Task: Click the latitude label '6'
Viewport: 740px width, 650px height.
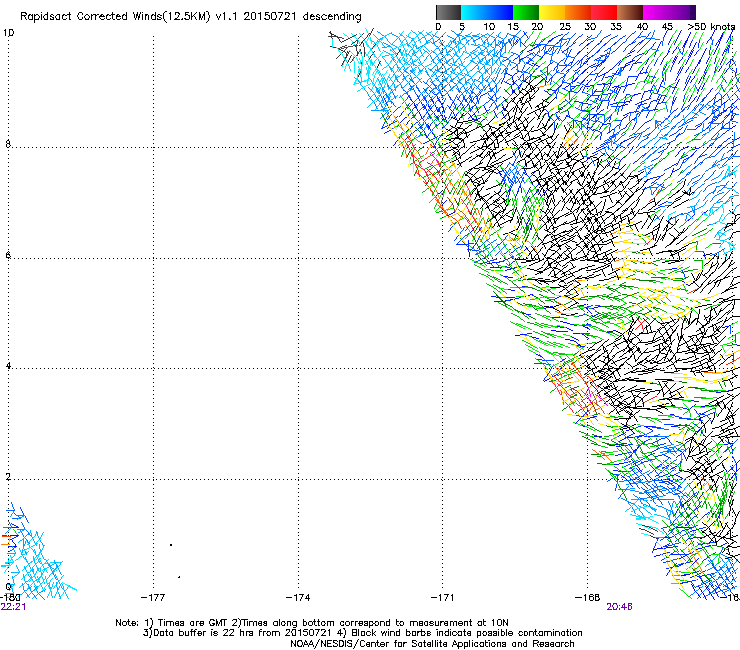Action: click(x=8, y=255)
